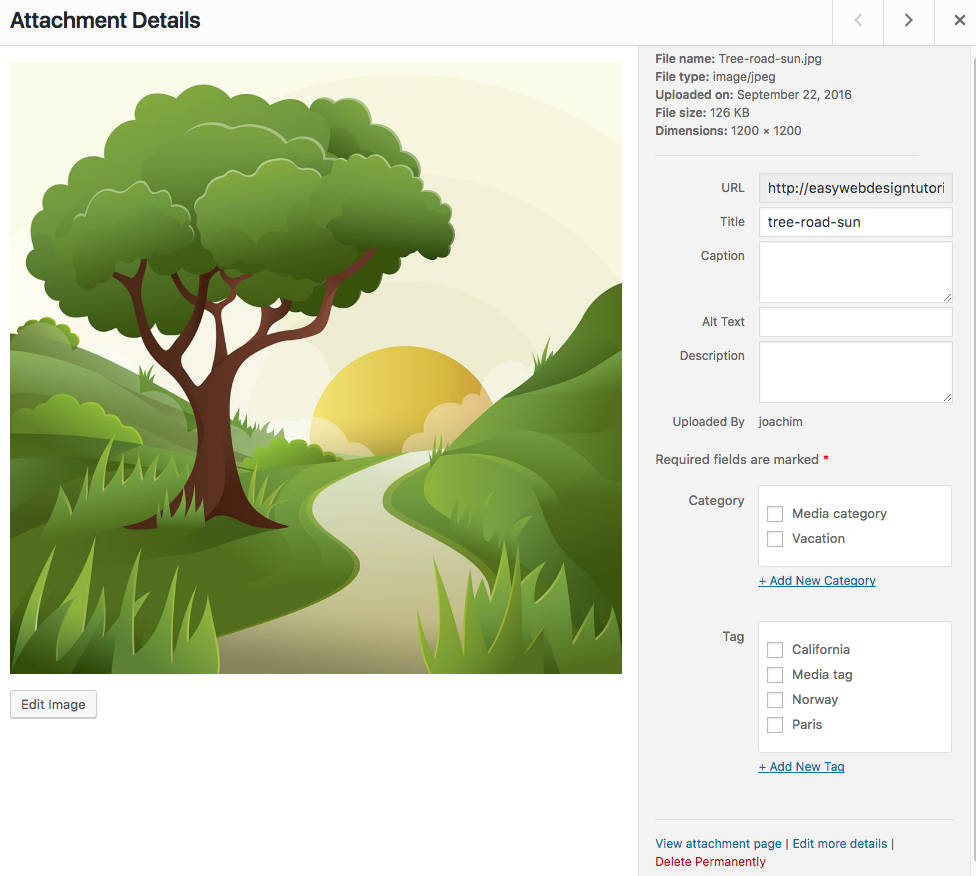This screenshot has width=976, height=876.
Task: Select the Norway tag checkbox
Action: (x=775, y=700)
